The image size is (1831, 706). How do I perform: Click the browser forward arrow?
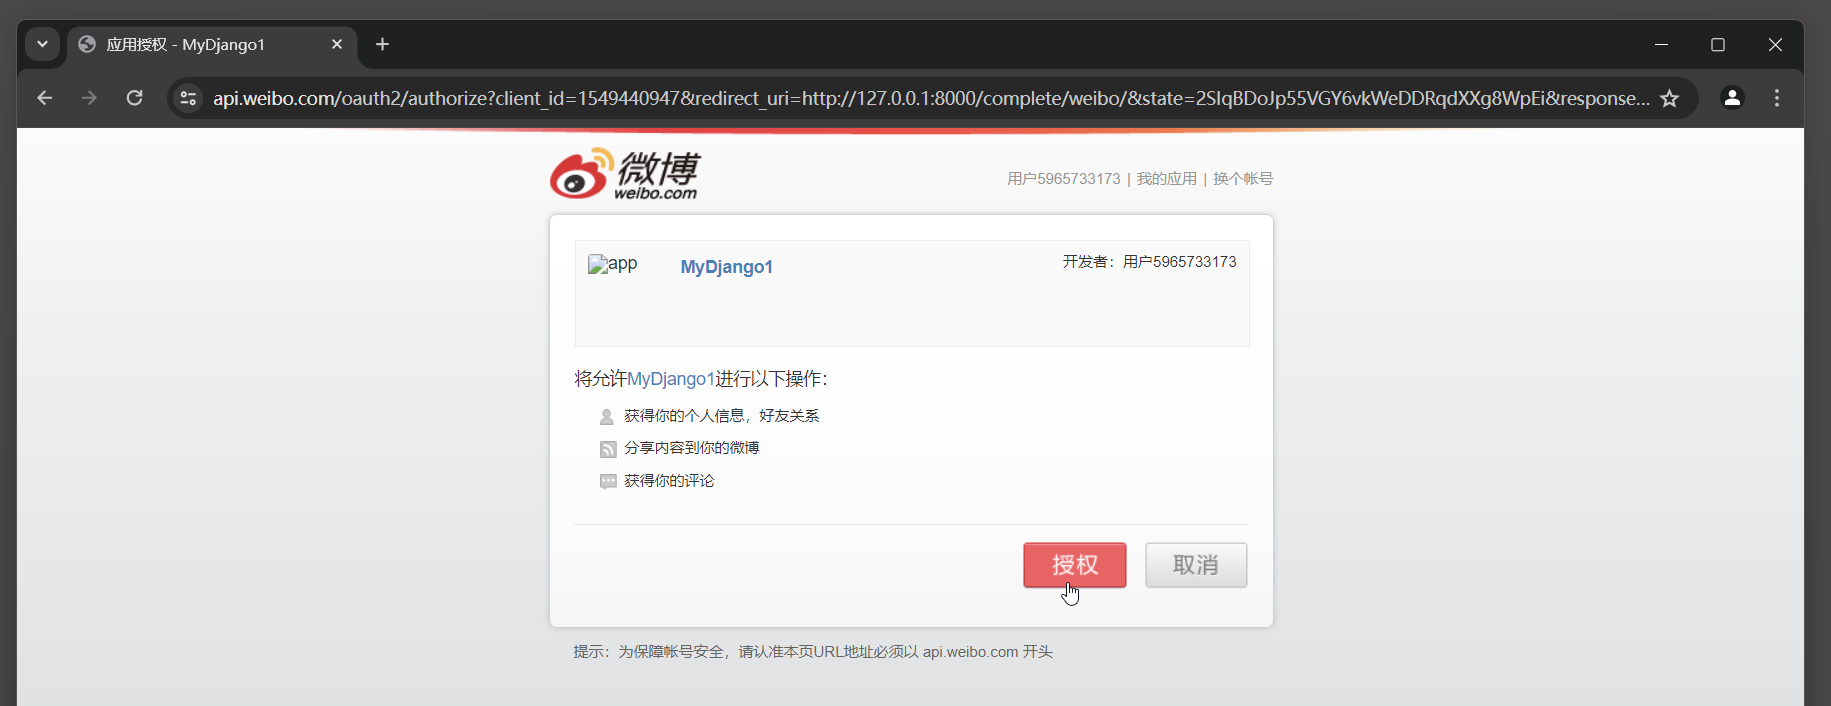pyautogui.click(x=89, y=98)
